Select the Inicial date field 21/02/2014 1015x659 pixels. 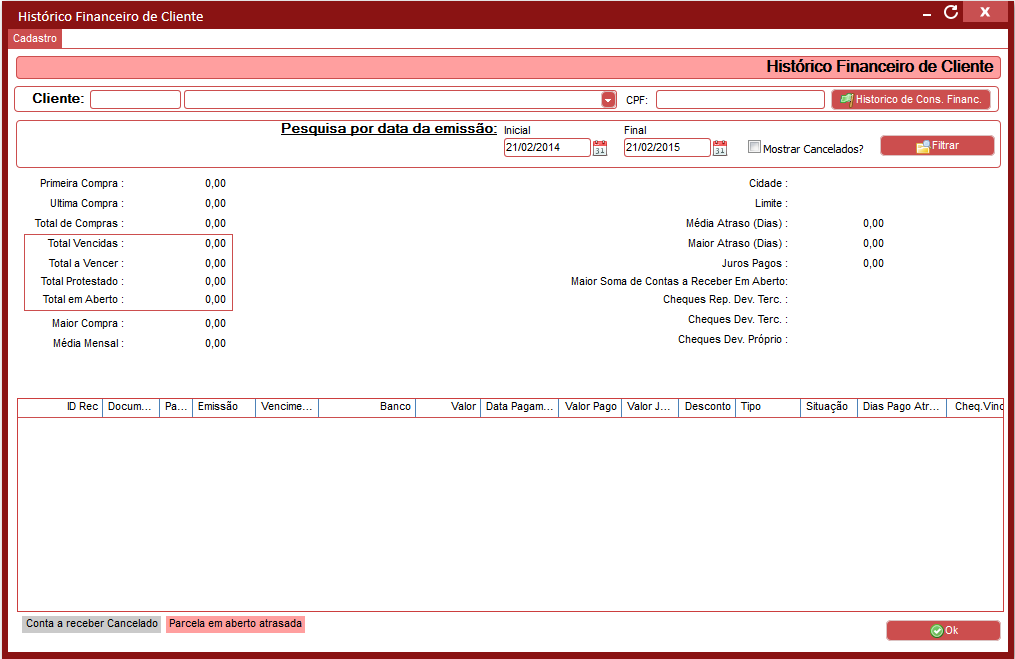coord(547,148)
